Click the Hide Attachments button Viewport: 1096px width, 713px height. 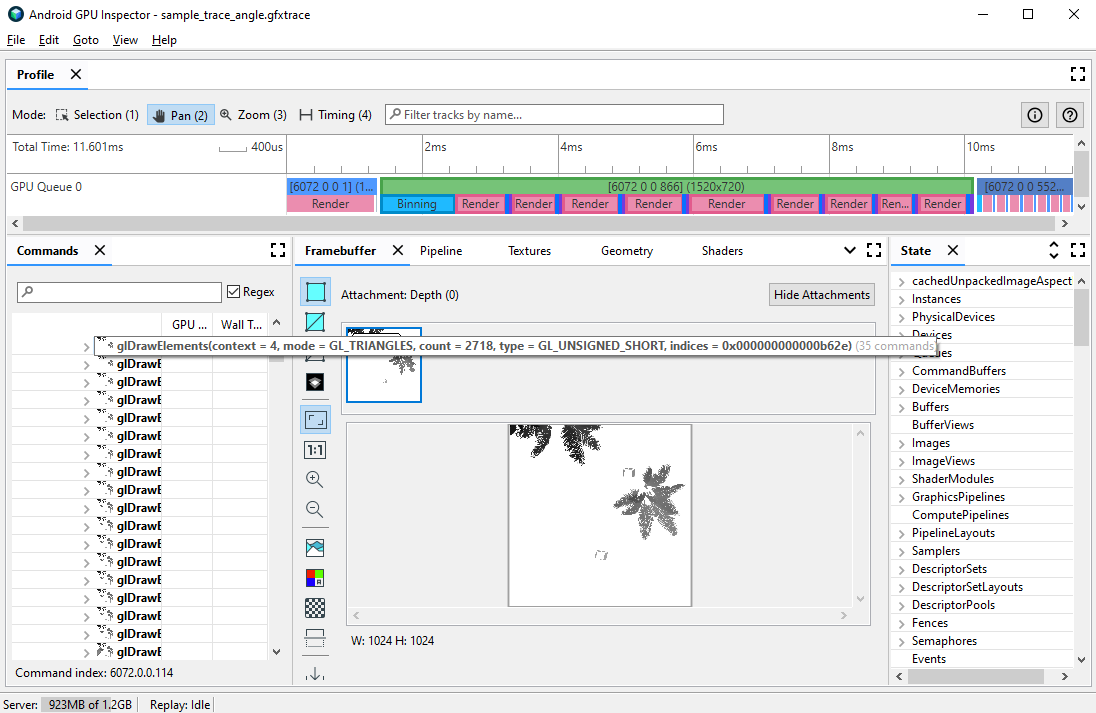[821, 295]
